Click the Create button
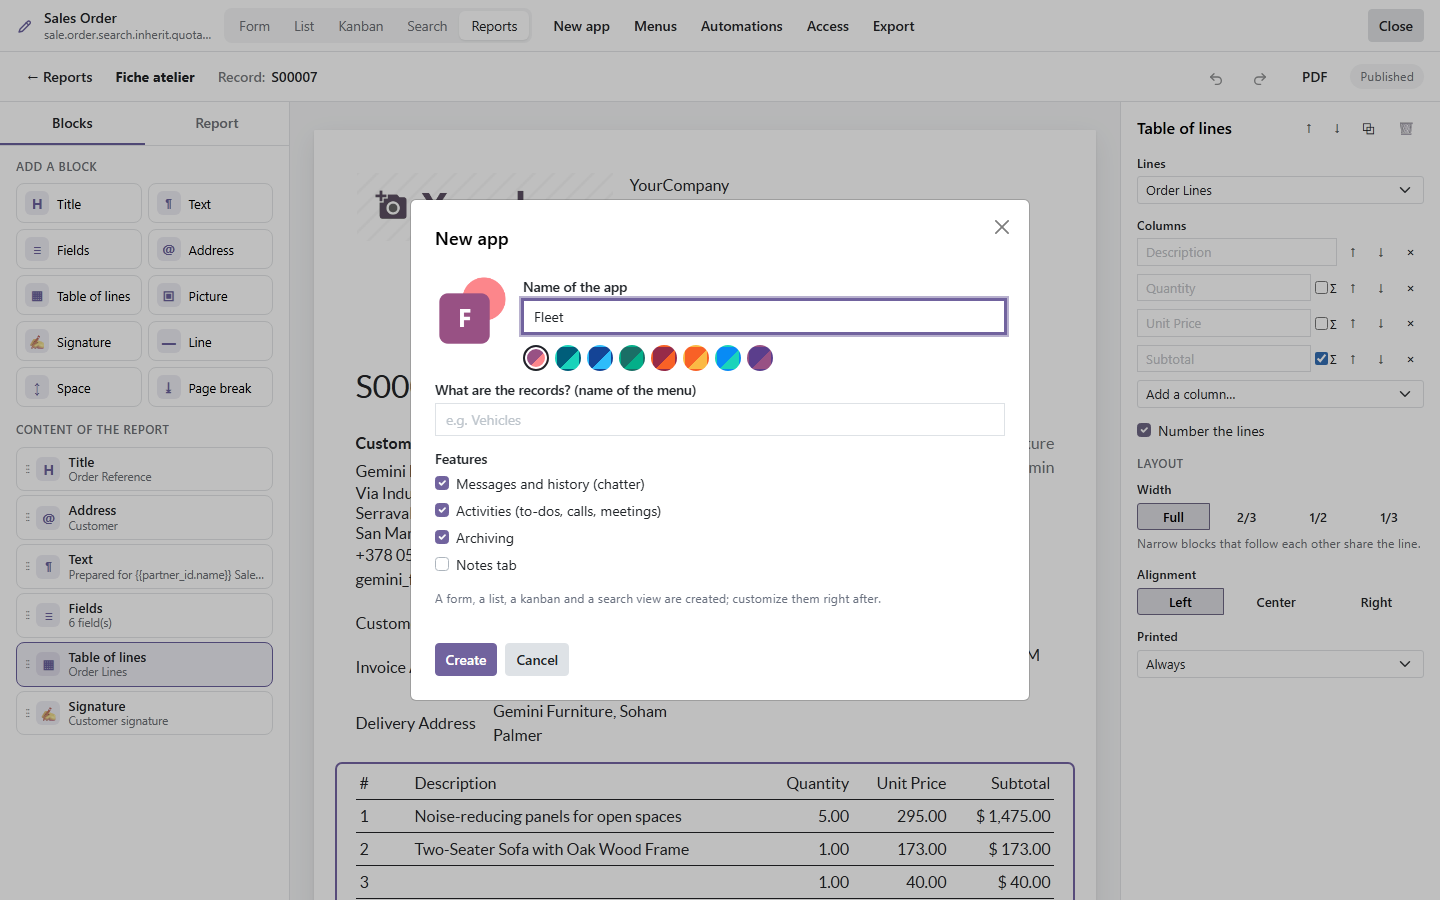Screen dimensions: 1440x900 (x=466, y=660)
